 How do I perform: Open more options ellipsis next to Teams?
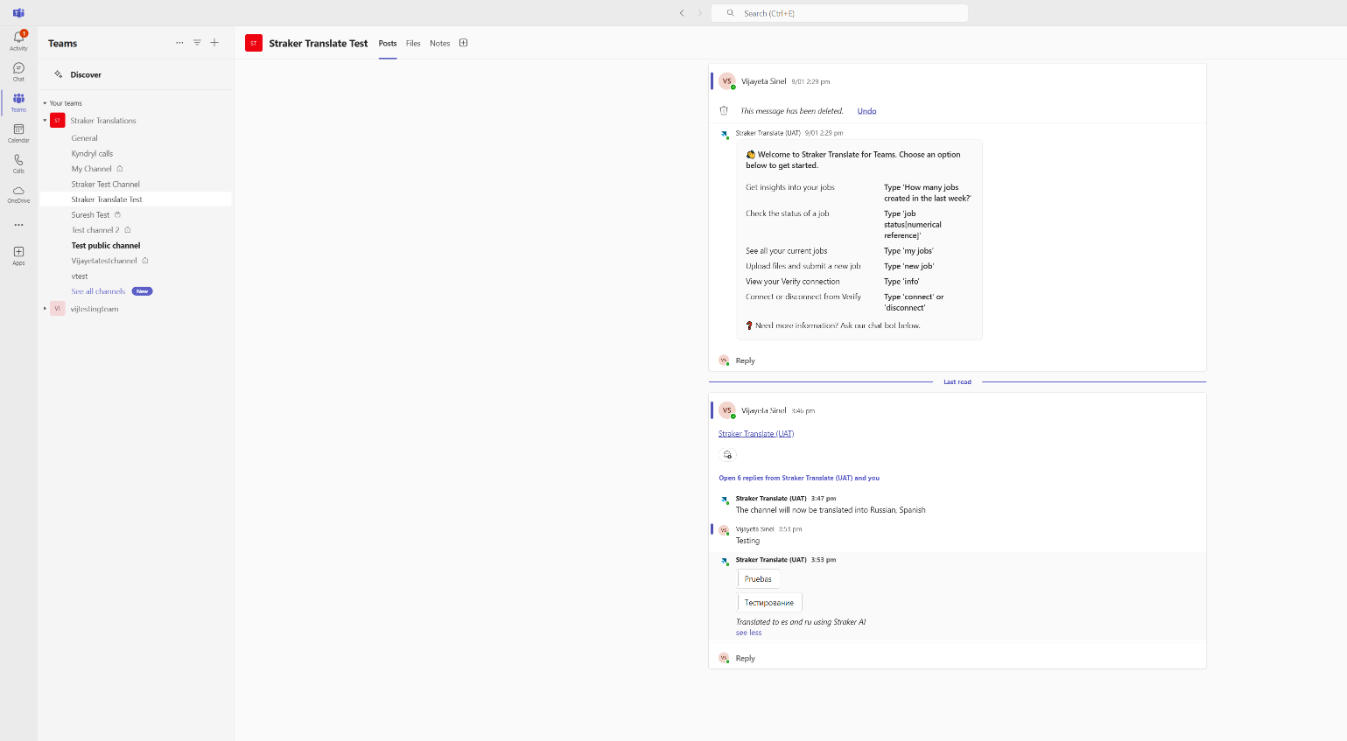[179, 43]
